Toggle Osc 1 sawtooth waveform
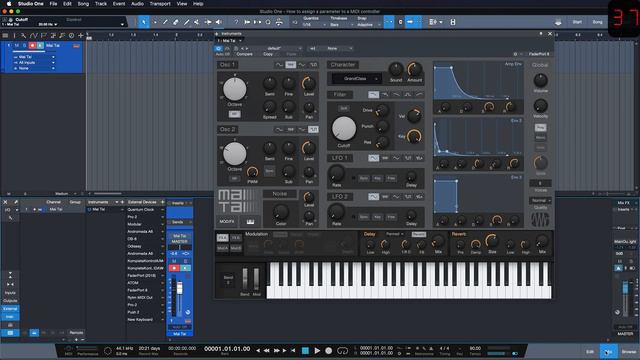 click(291, 64)
